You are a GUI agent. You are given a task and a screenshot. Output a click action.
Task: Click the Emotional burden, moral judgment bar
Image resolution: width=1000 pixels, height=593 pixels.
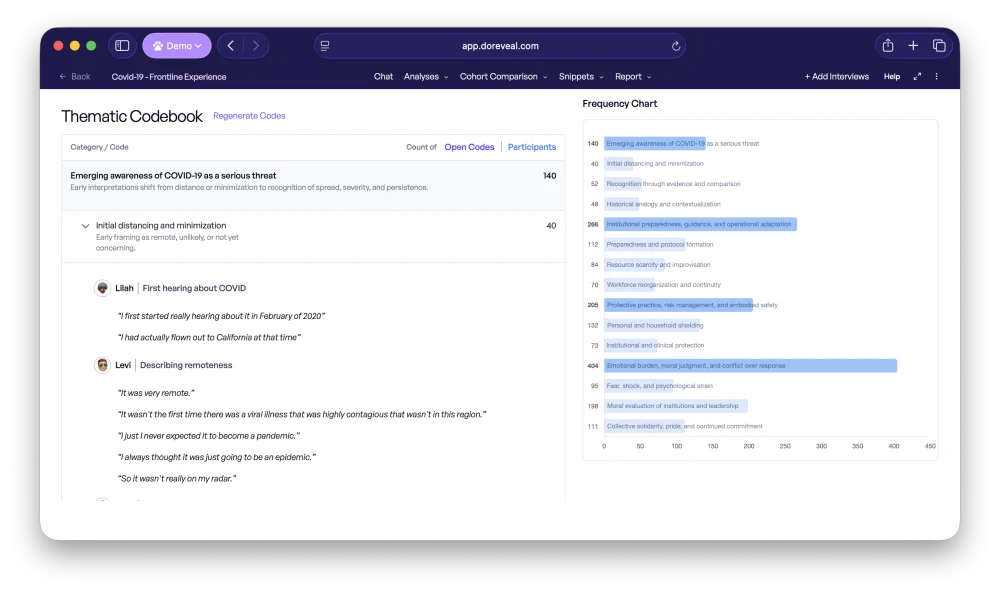750,366
